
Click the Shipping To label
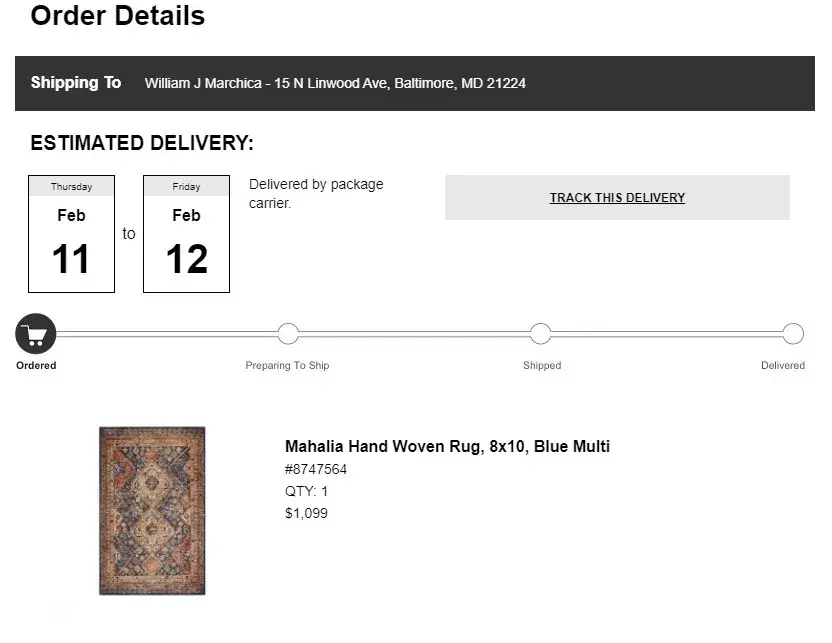(76, 83)
